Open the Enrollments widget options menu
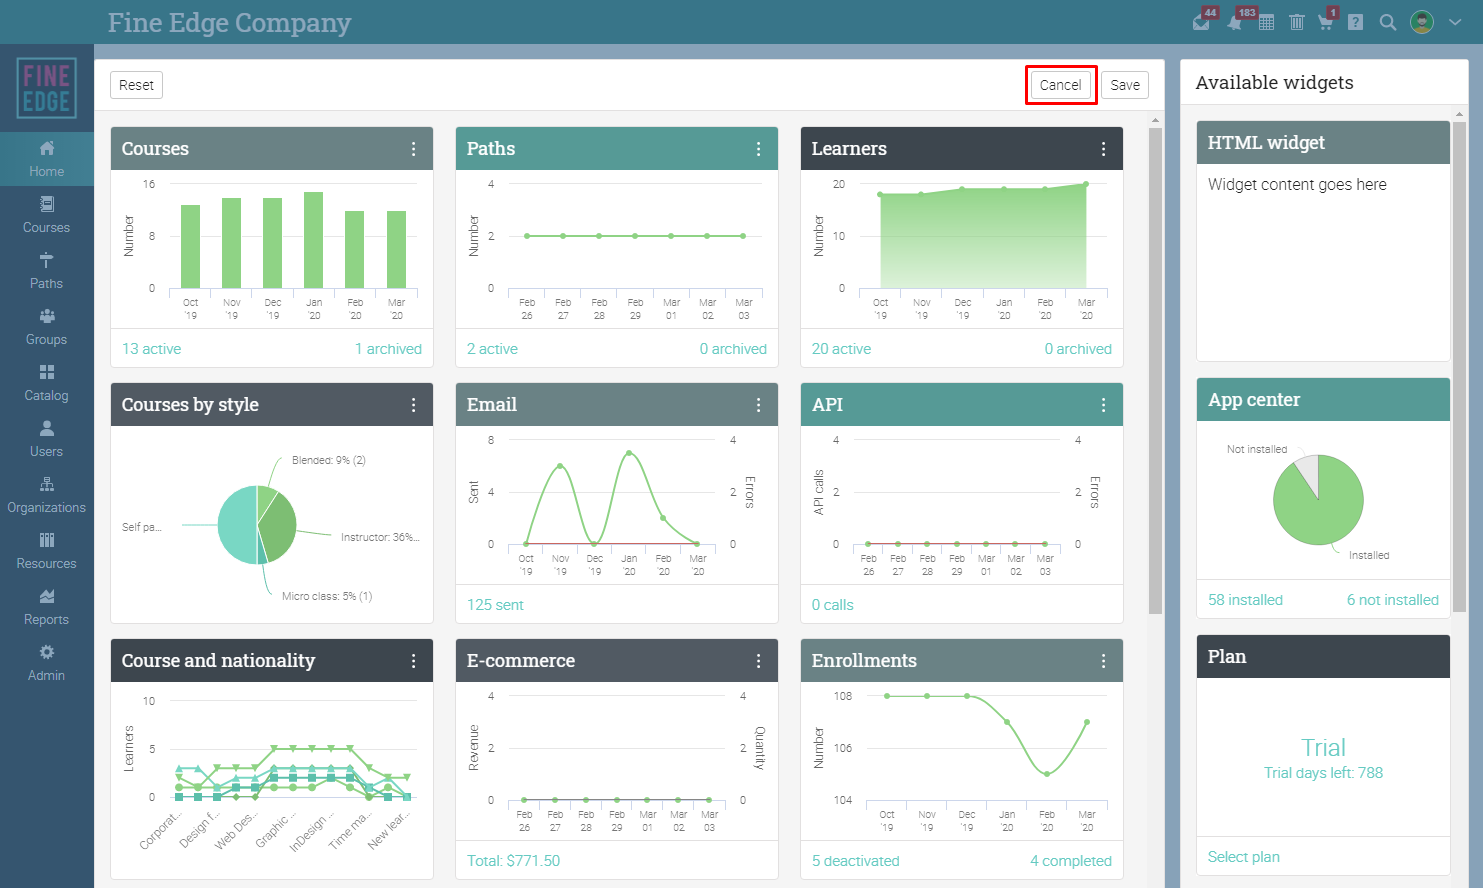Viewport: 1483px width, 888px height. (1103, 661)
